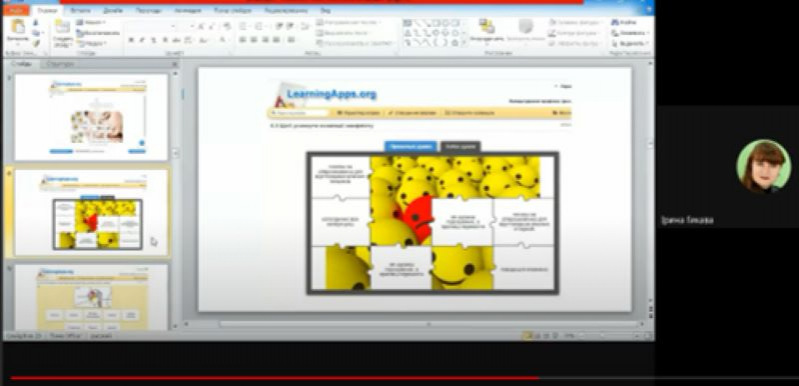Toggle Bold formatting
The image size is (799, 386).
131,40
